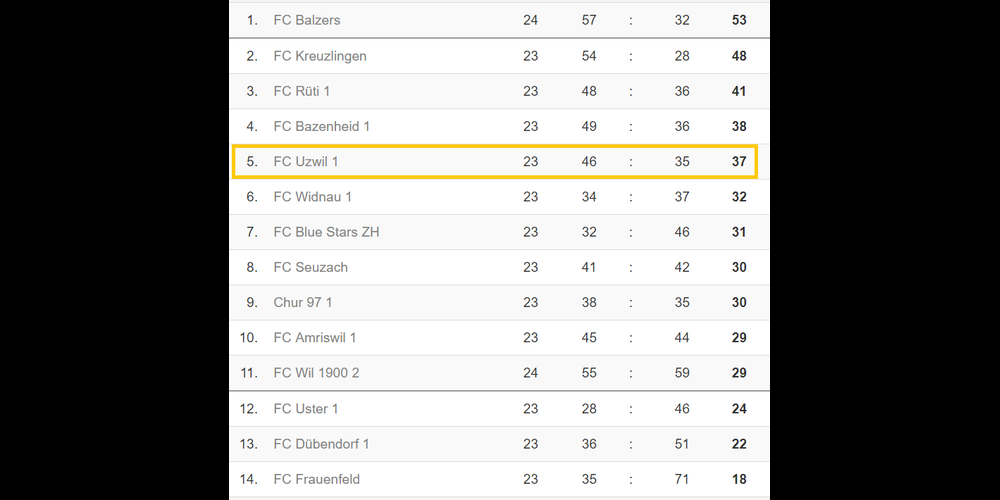
Task: Open the FC Wil 1900 2 link
Action: [317, 373]
